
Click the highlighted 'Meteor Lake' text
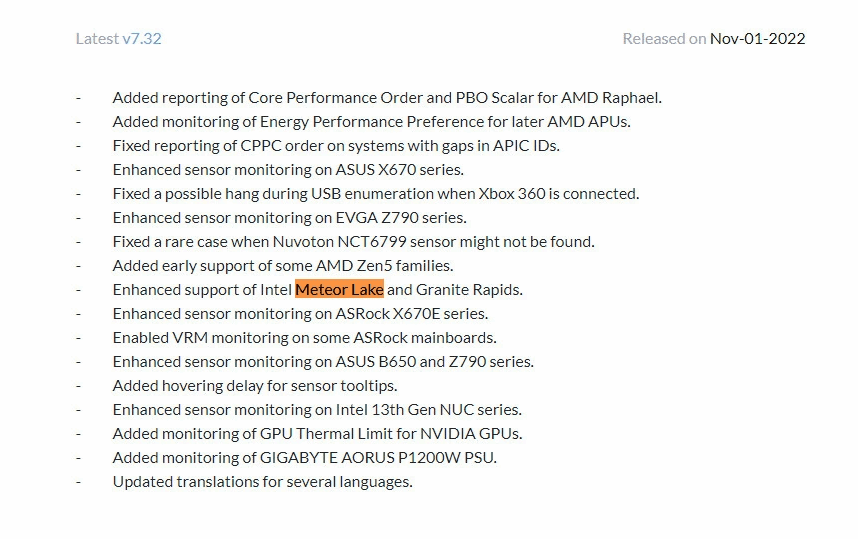tap(339, 289)
